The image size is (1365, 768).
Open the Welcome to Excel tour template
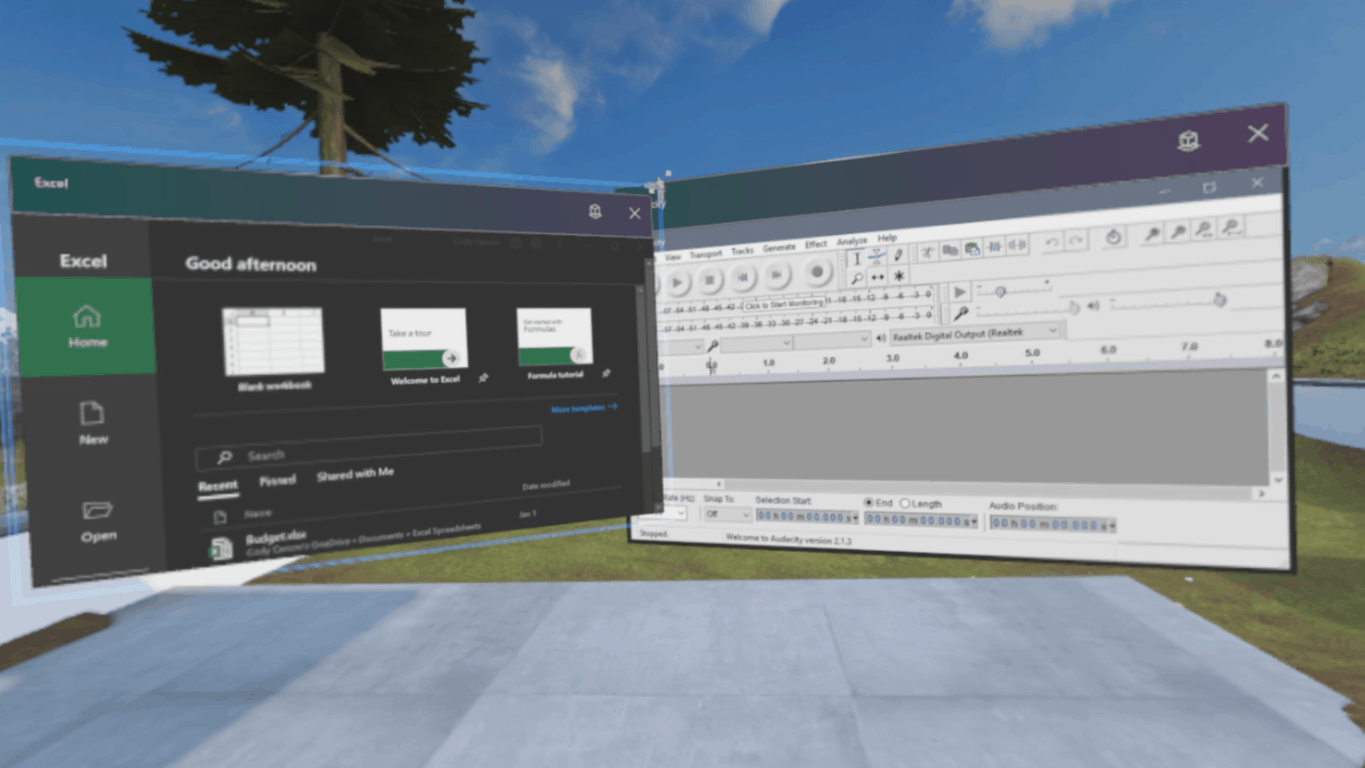[x=424, y=347]
